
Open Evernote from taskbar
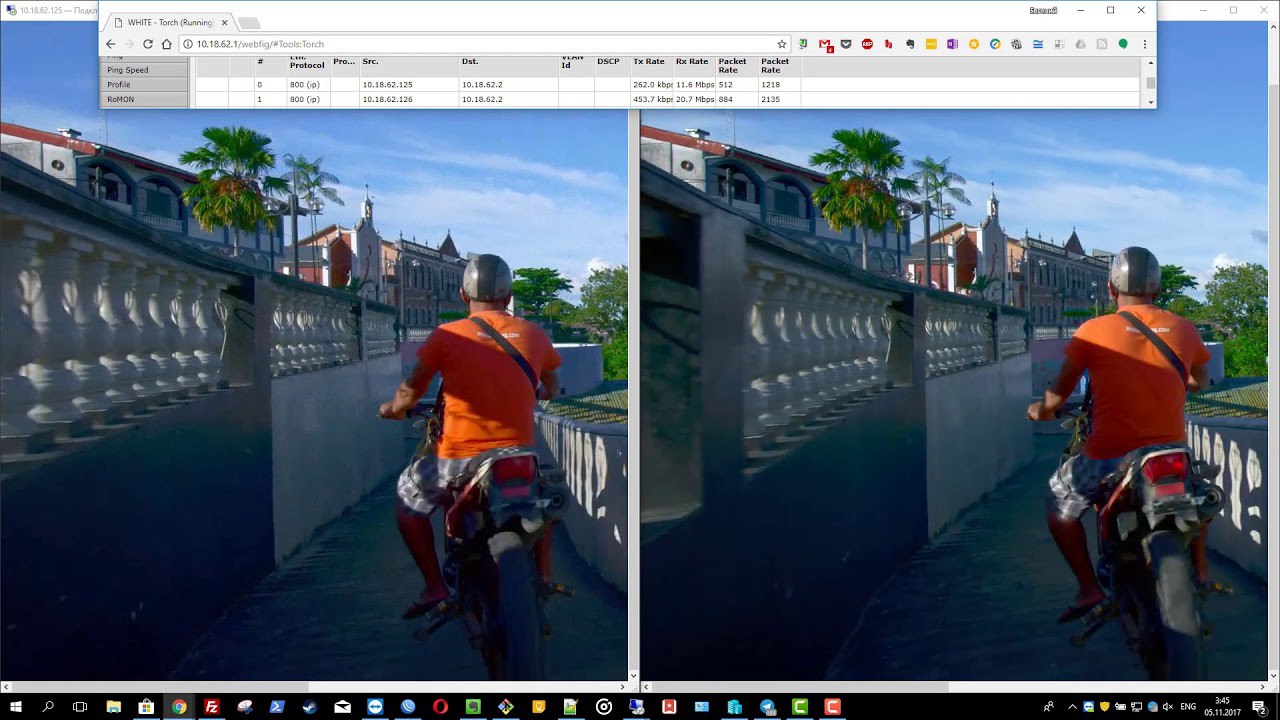point(473,707)
